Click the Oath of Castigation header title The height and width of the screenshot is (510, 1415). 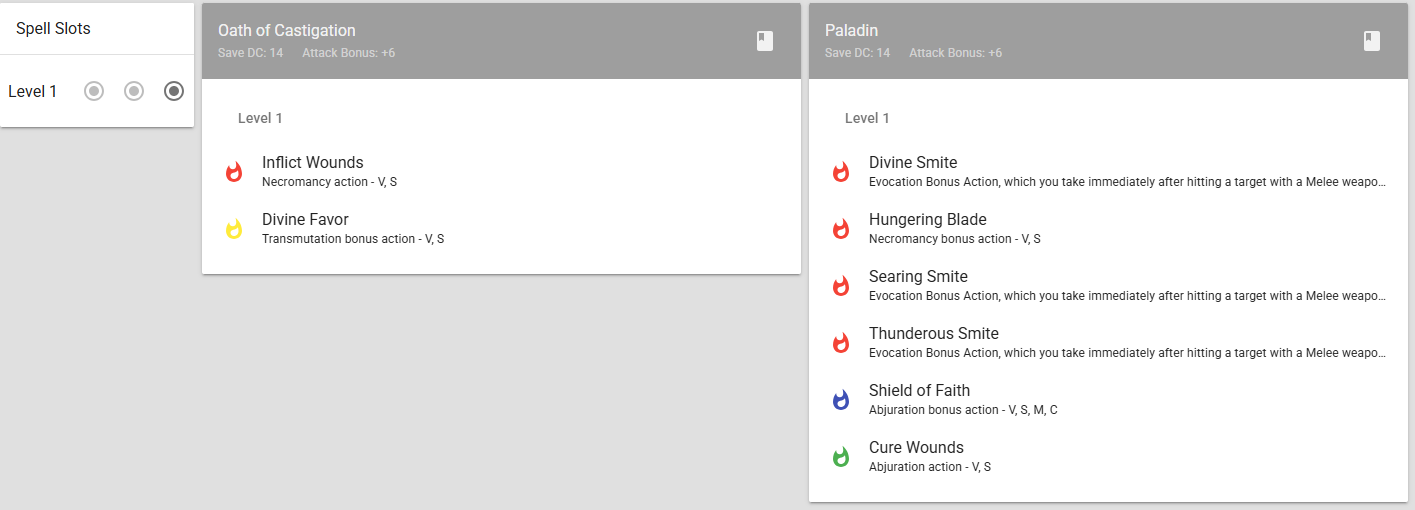(286, 31)
